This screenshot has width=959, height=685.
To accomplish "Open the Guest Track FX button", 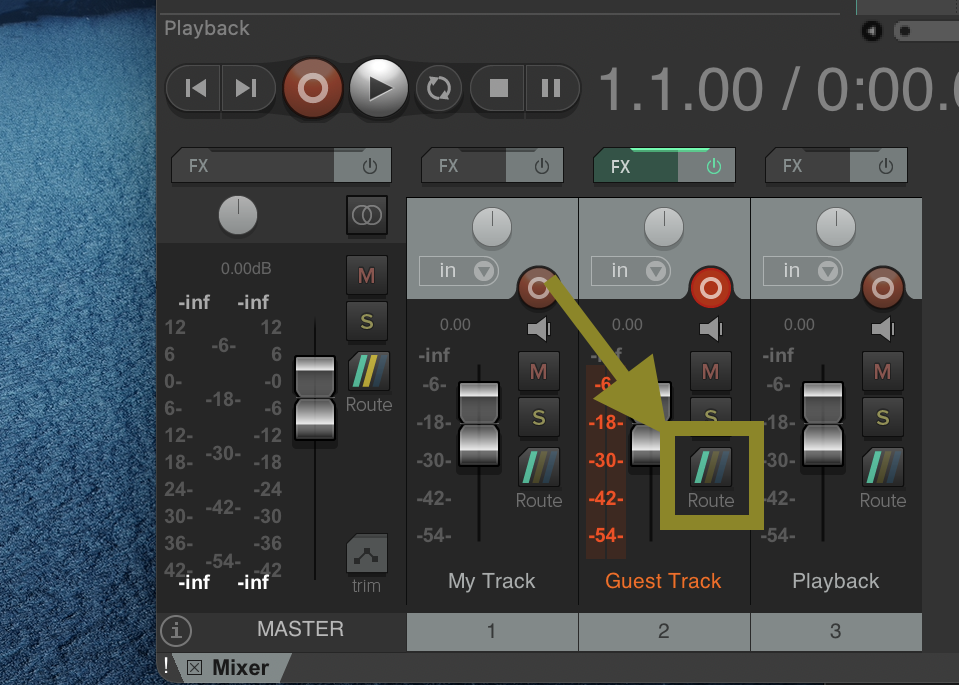I will pyautogui.click(x=636, y=166).
